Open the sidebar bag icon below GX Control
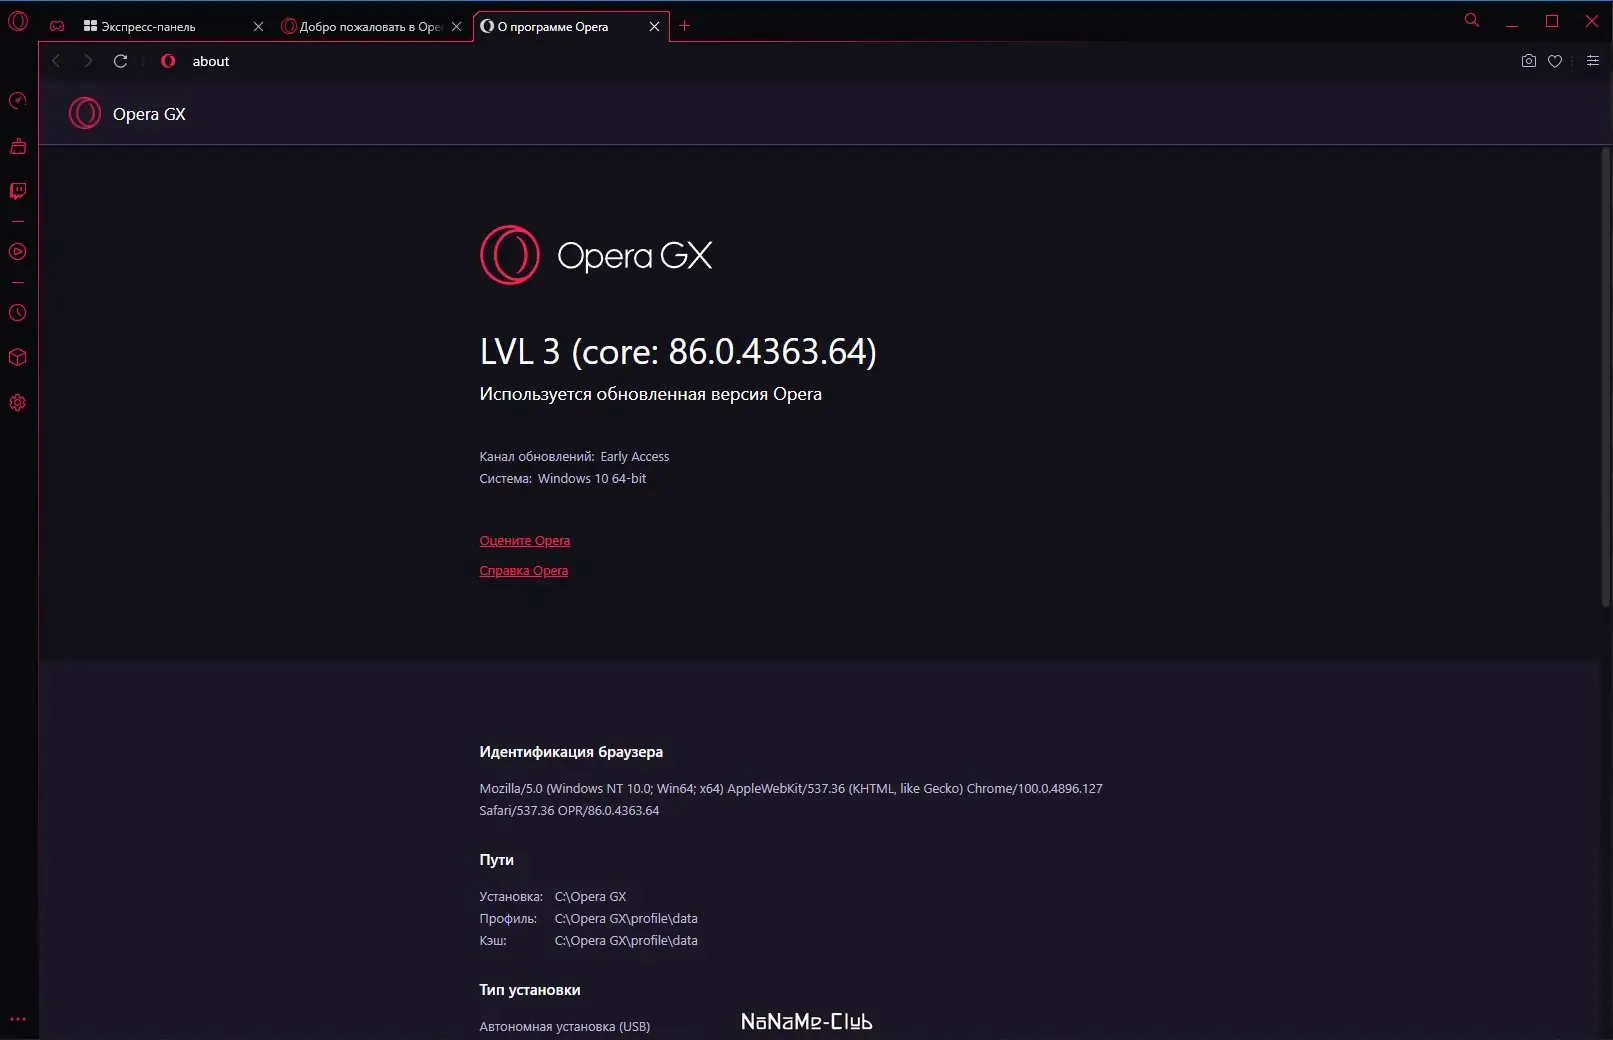This screenshot has height=1040, width=1613. [18, 147]
